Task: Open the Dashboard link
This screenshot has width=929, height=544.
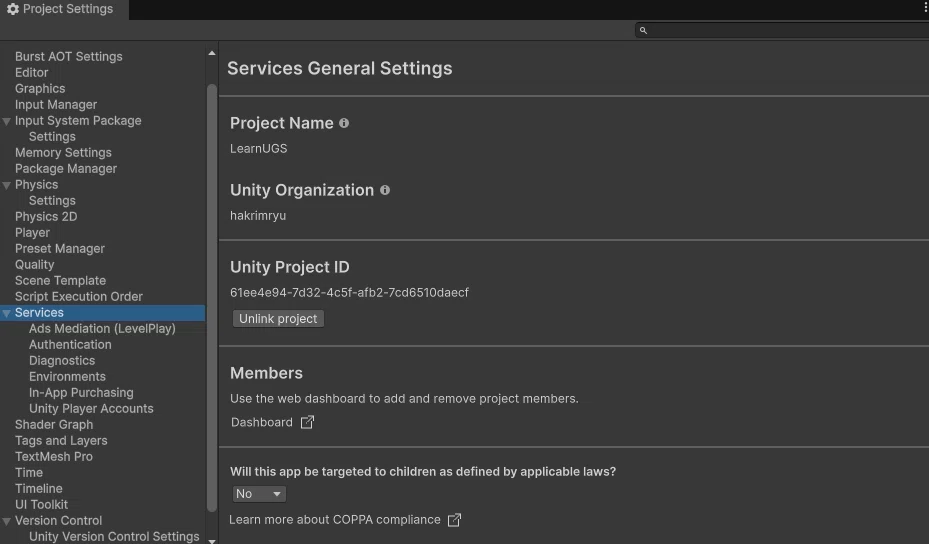Action: [x=262, y=422]
